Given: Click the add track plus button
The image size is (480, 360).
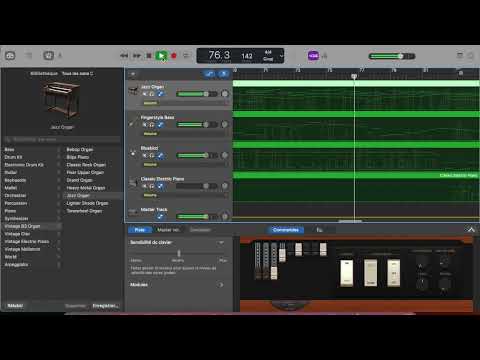Looking at the screenshot, I should [133, 74].
